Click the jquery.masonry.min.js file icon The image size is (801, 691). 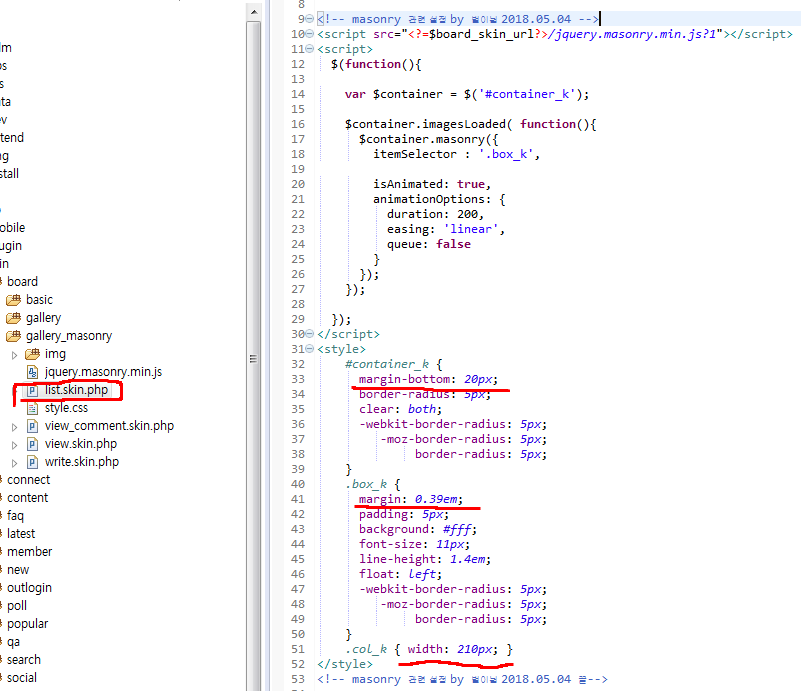32,372
